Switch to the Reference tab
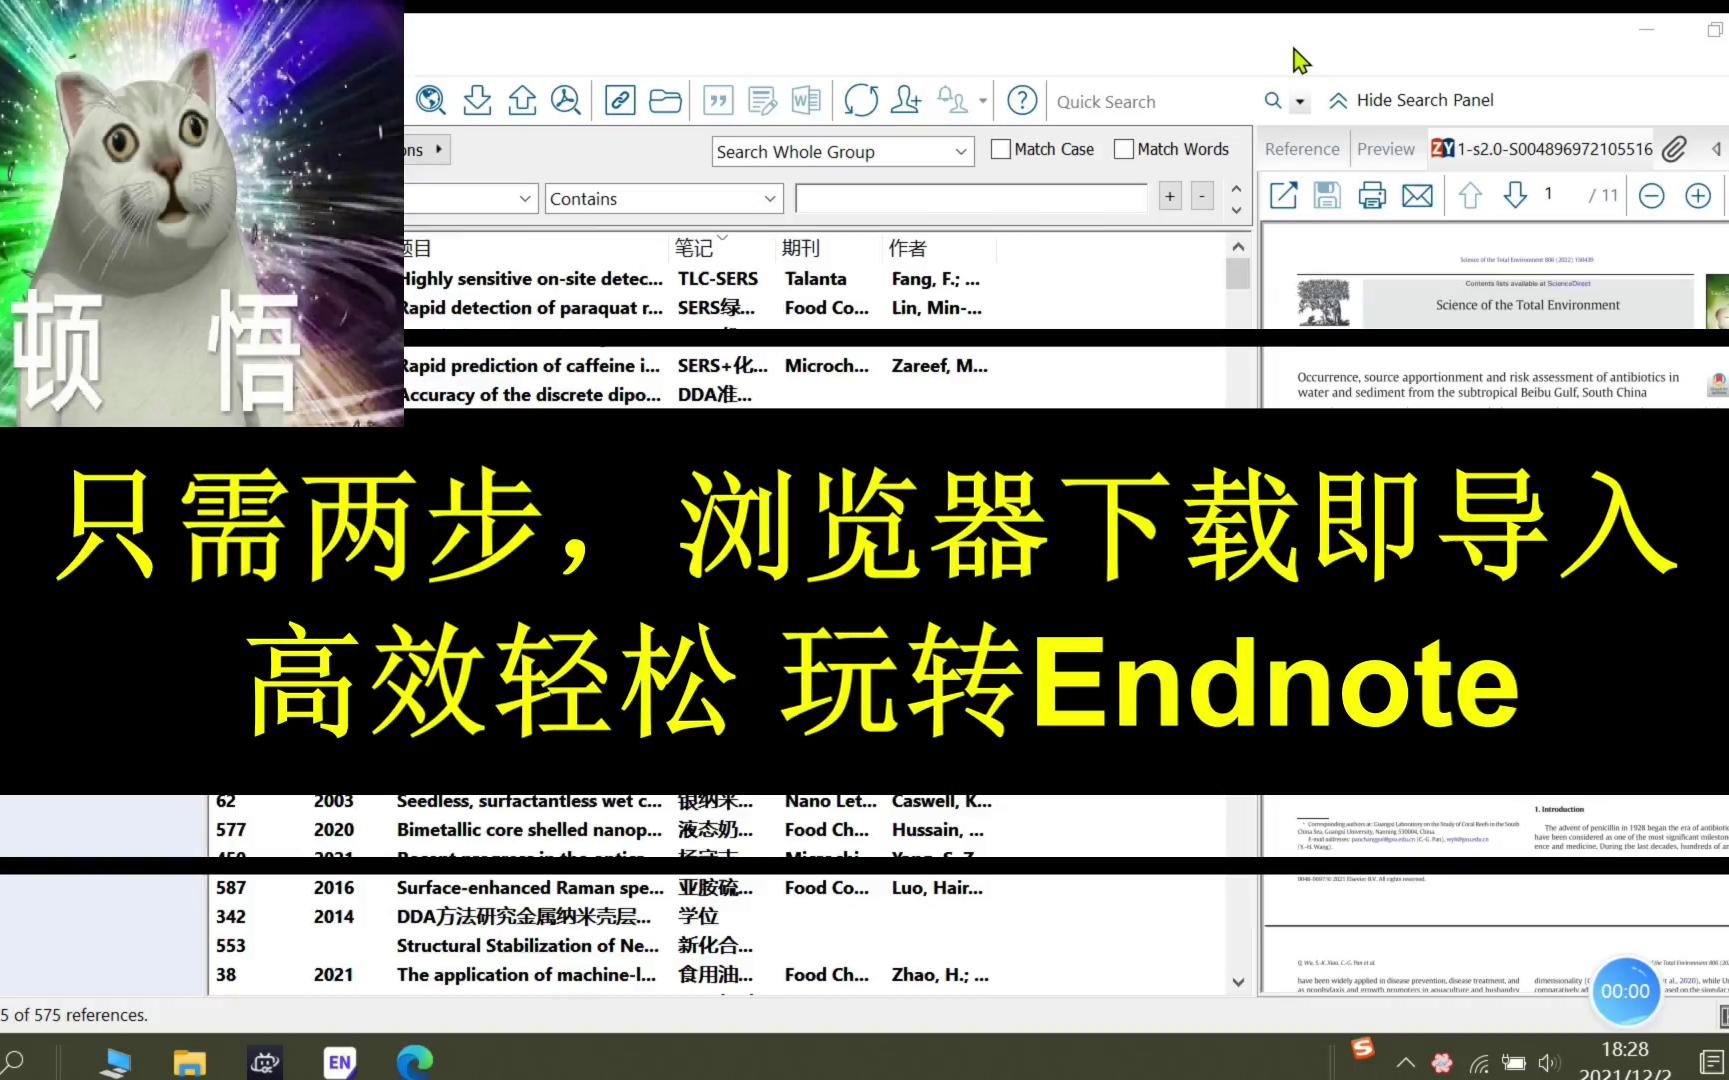Viewport: 1729px width, 1080px height. (1301, 149)
